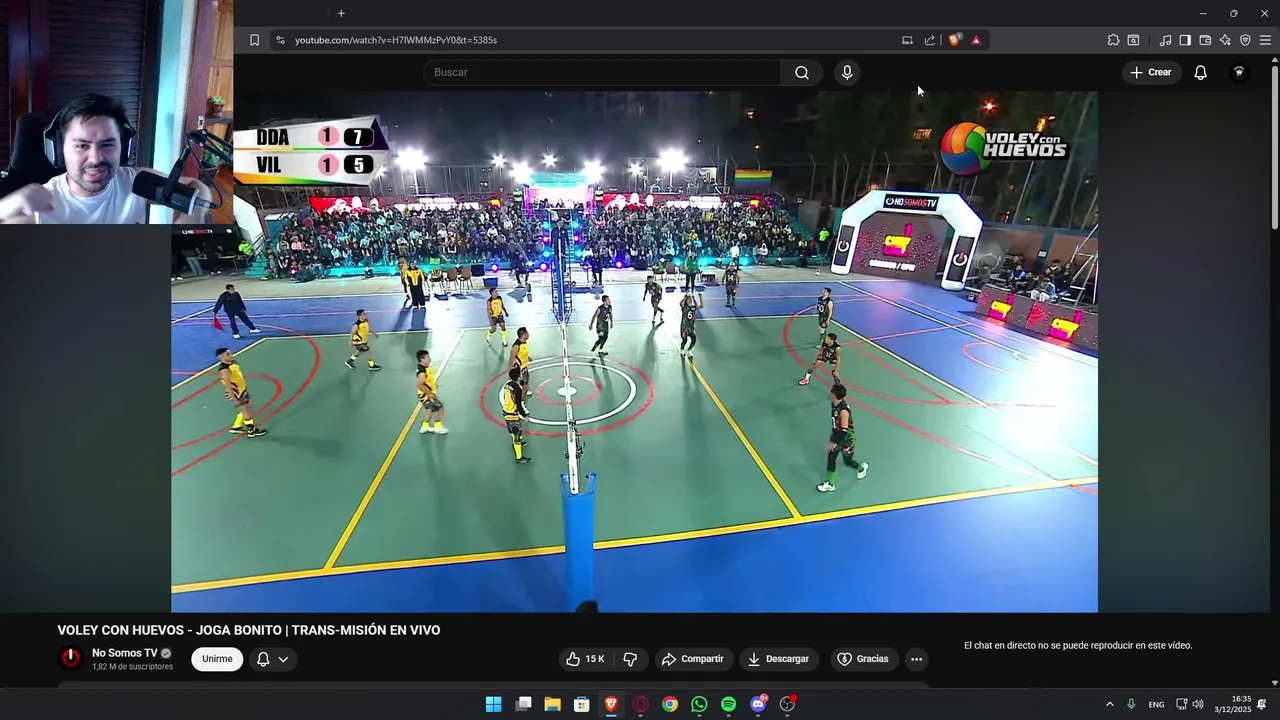Click the Crear button
Image resolution: width=1280 pixels, height=720 pixels.
point(1151,72)
